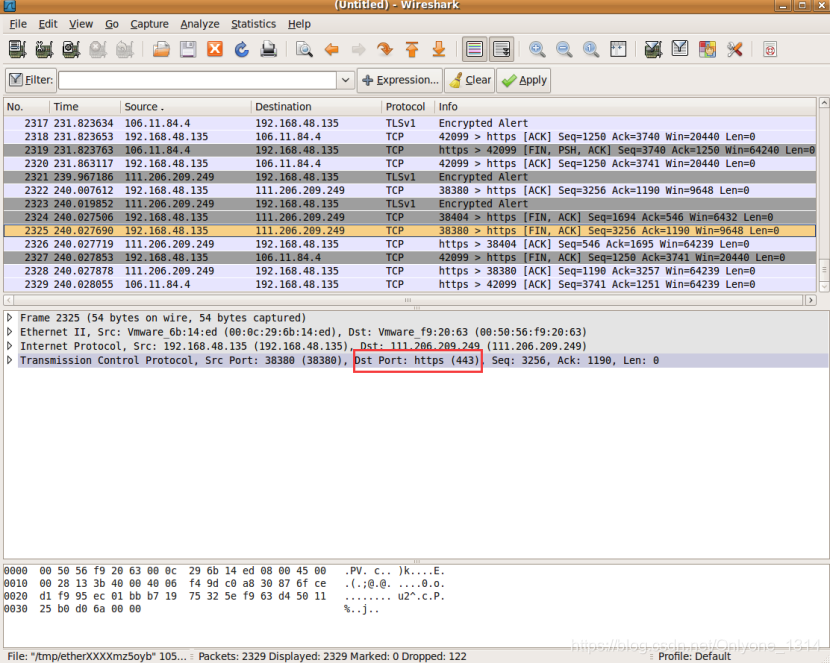Click scroll-up arrow of packet list scrollbar
The image size is (830, 664).
coord(824,103)
